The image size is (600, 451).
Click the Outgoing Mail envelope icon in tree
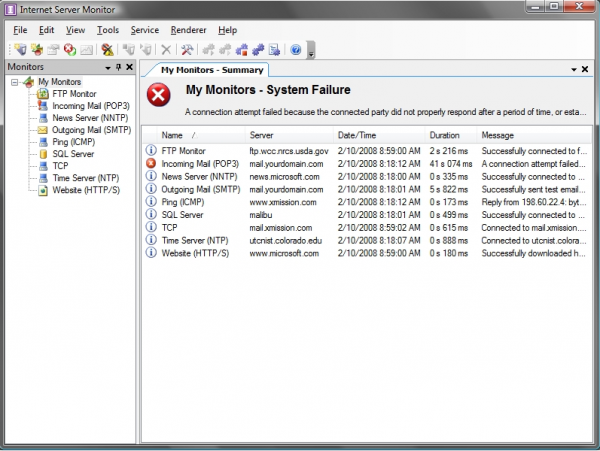coord(43,130)
